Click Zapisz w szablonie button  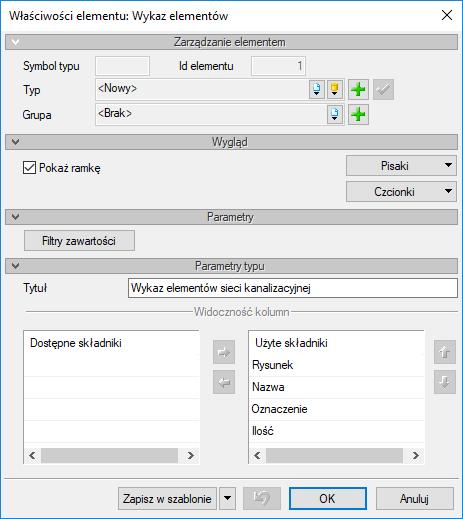pyautogui.click(x=167, y=498)
